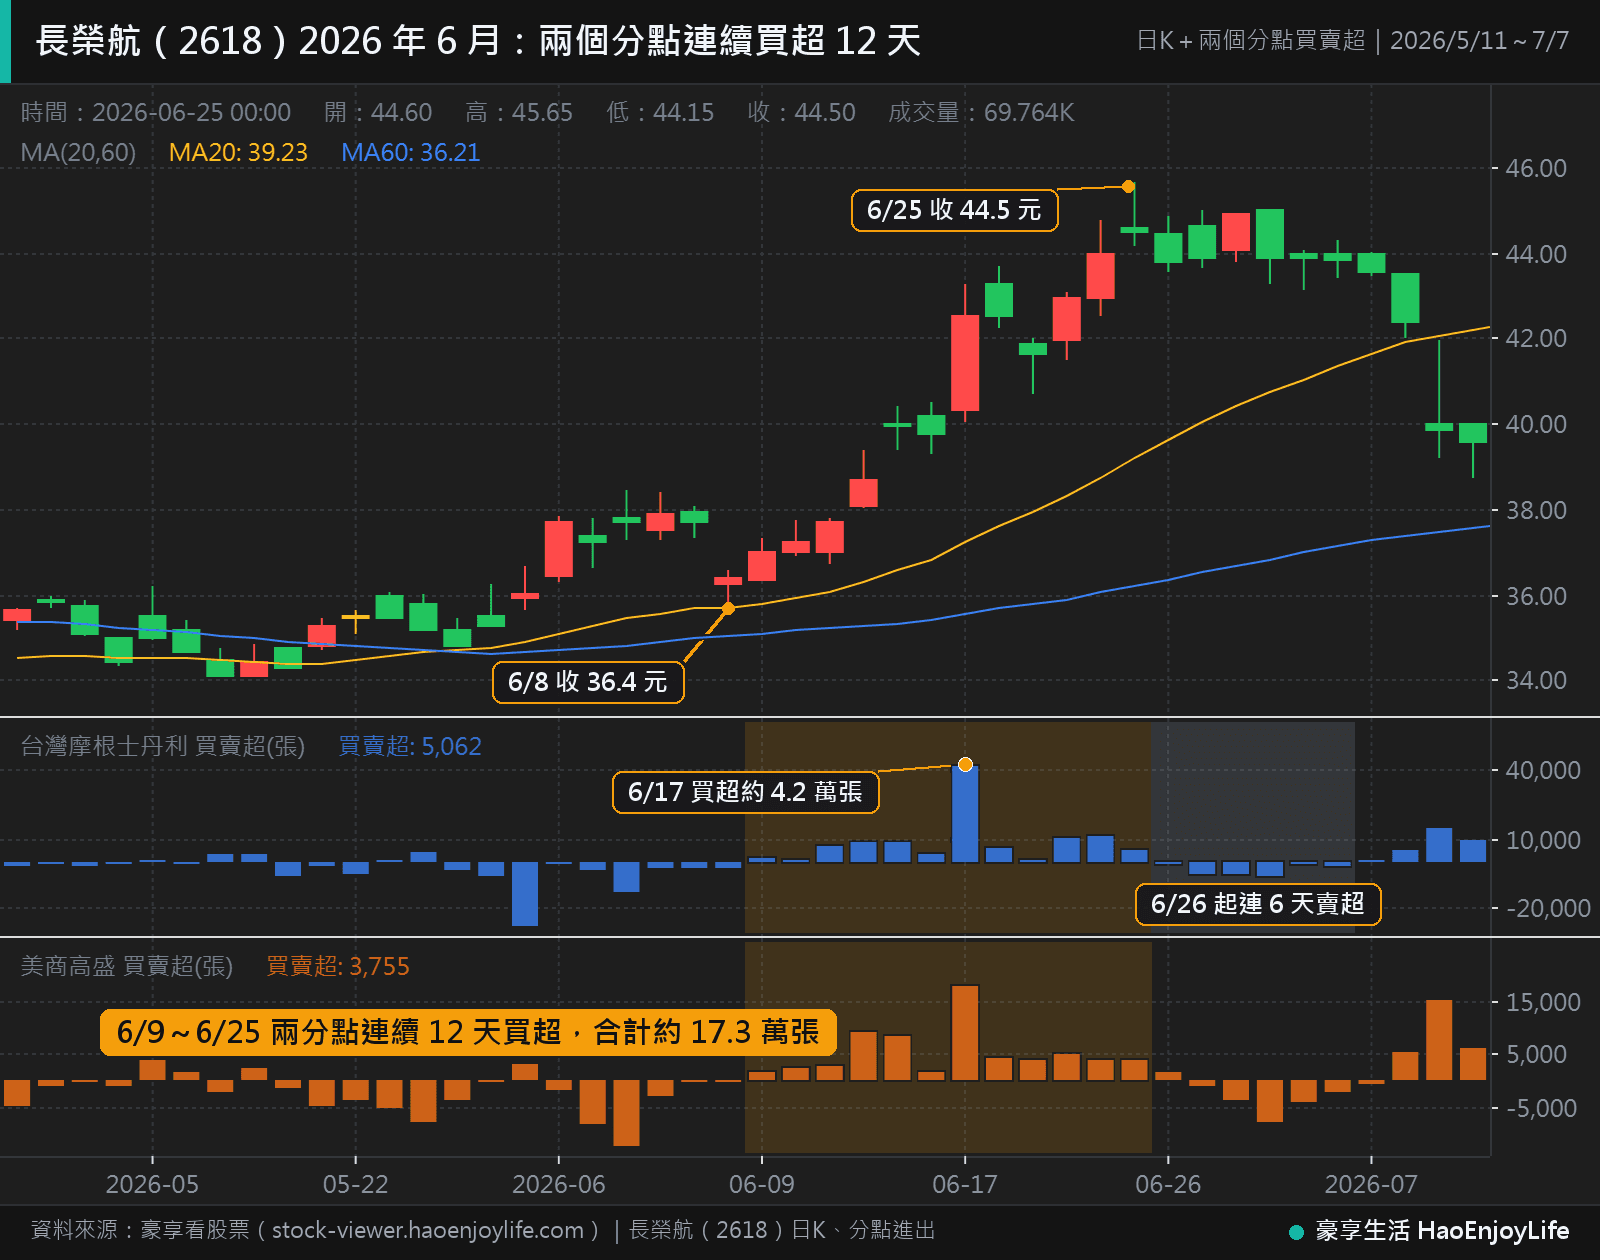Screen dimensions: 1600x1260
Task: Click the 34.00 price axis label
Action: pos(1536,680)
